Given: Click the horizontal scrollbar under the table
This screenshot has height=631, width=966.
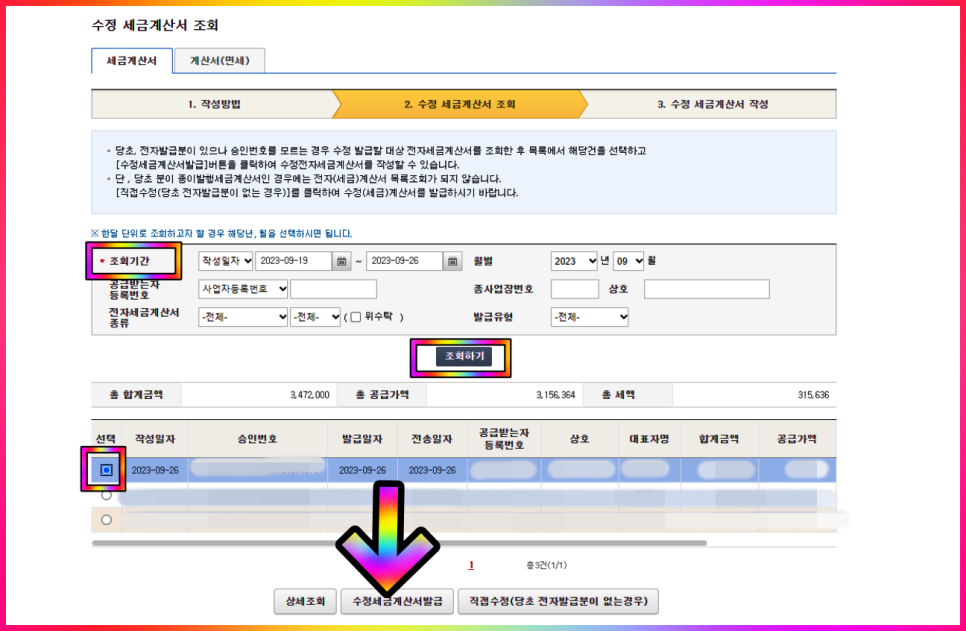Looking at the screenshot, I should point(399,543).
